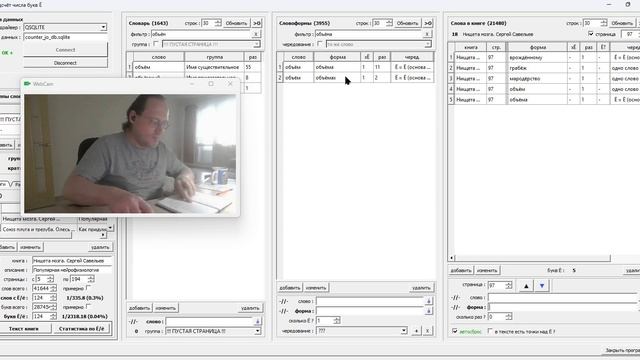Toggle the группа filter checkbox in Словарь
This screenshot has height=360, width=640.
pyautogui.click(x=156, y=44)
